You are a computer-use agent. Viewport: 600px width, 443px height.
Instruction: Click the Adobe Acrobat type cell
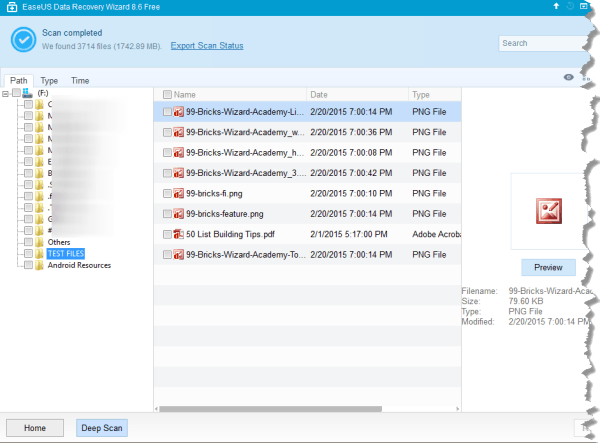click(436, 234)
